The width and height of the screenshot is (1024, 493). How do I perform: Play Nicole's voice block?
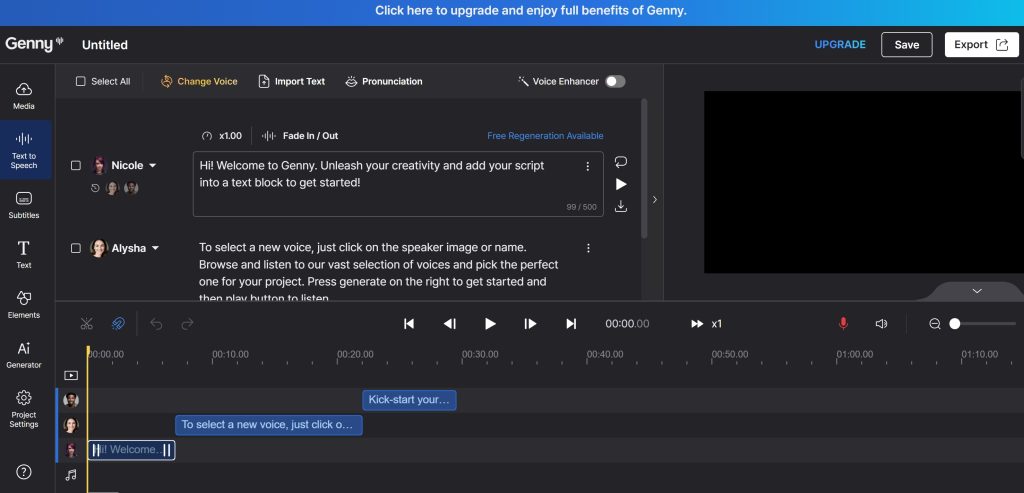[x=621, y=184]
